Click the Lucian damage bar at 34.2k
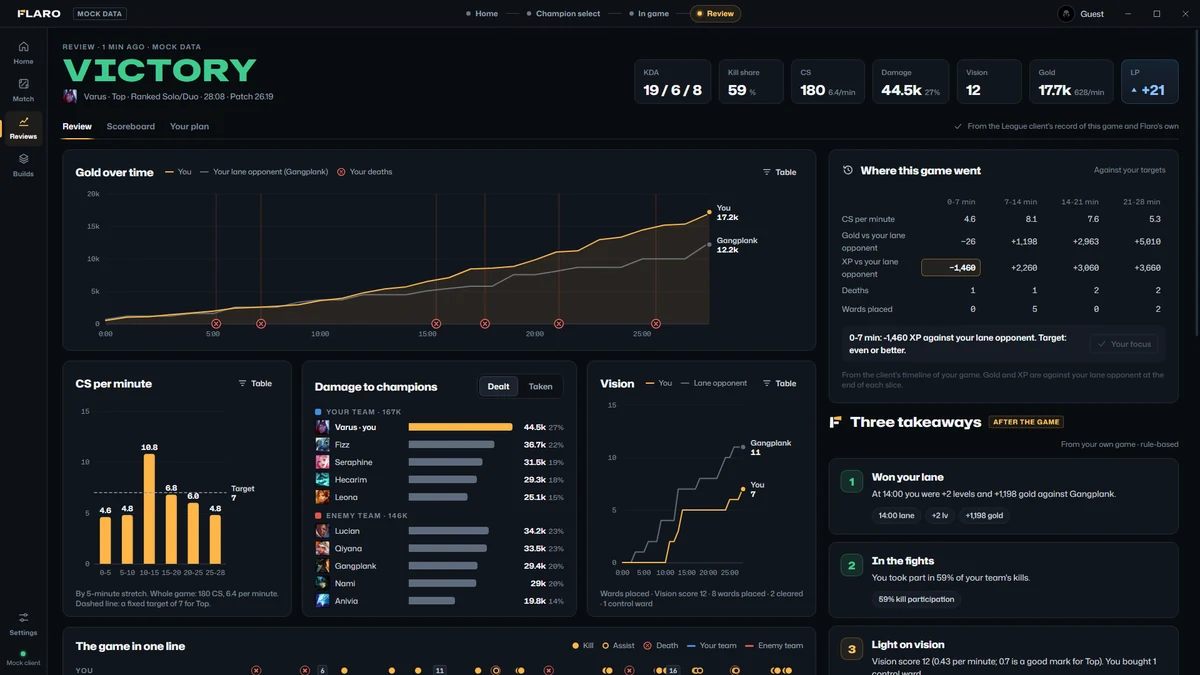 (448, 531)
